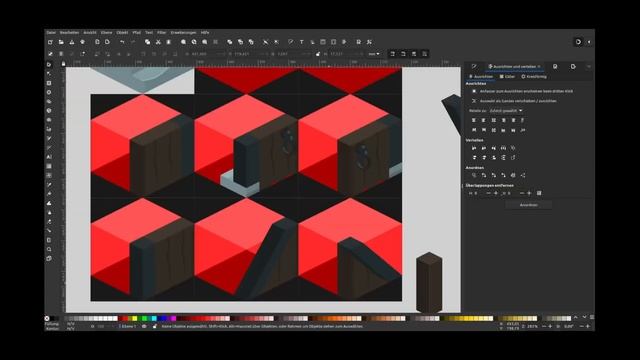The width and height of the screenshot is (640, 360).
Task: Pick the magenta palette swatch
Action: coord(173,318)
